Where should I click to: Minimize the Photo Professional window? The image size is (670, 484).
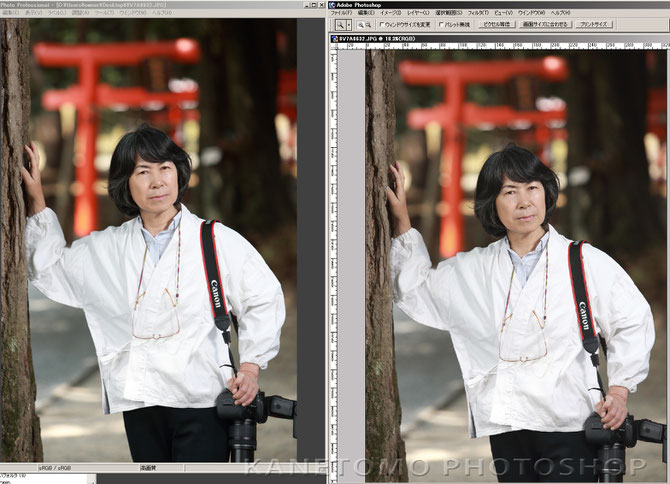pyautogui.click(x=307, y=5)
